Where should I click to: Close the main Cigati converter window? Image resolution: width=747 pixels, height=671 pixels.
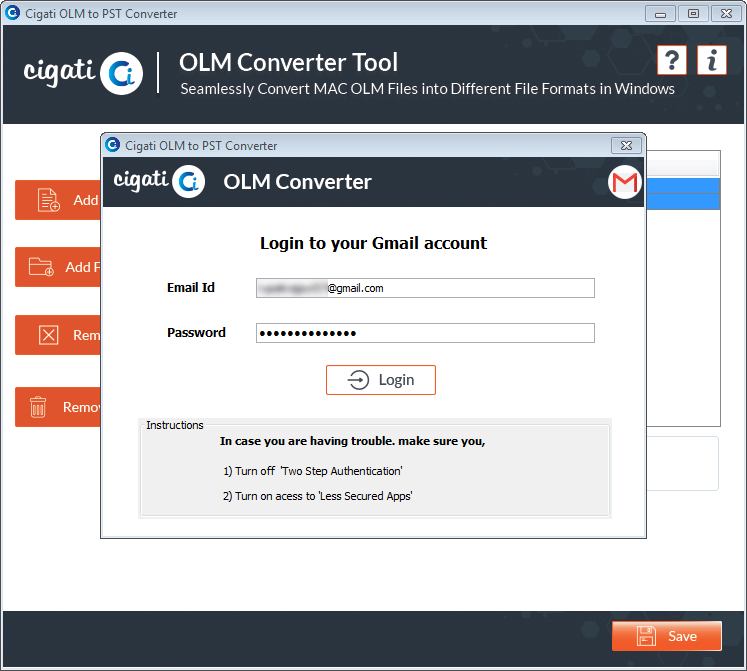(x=726, y=14)
